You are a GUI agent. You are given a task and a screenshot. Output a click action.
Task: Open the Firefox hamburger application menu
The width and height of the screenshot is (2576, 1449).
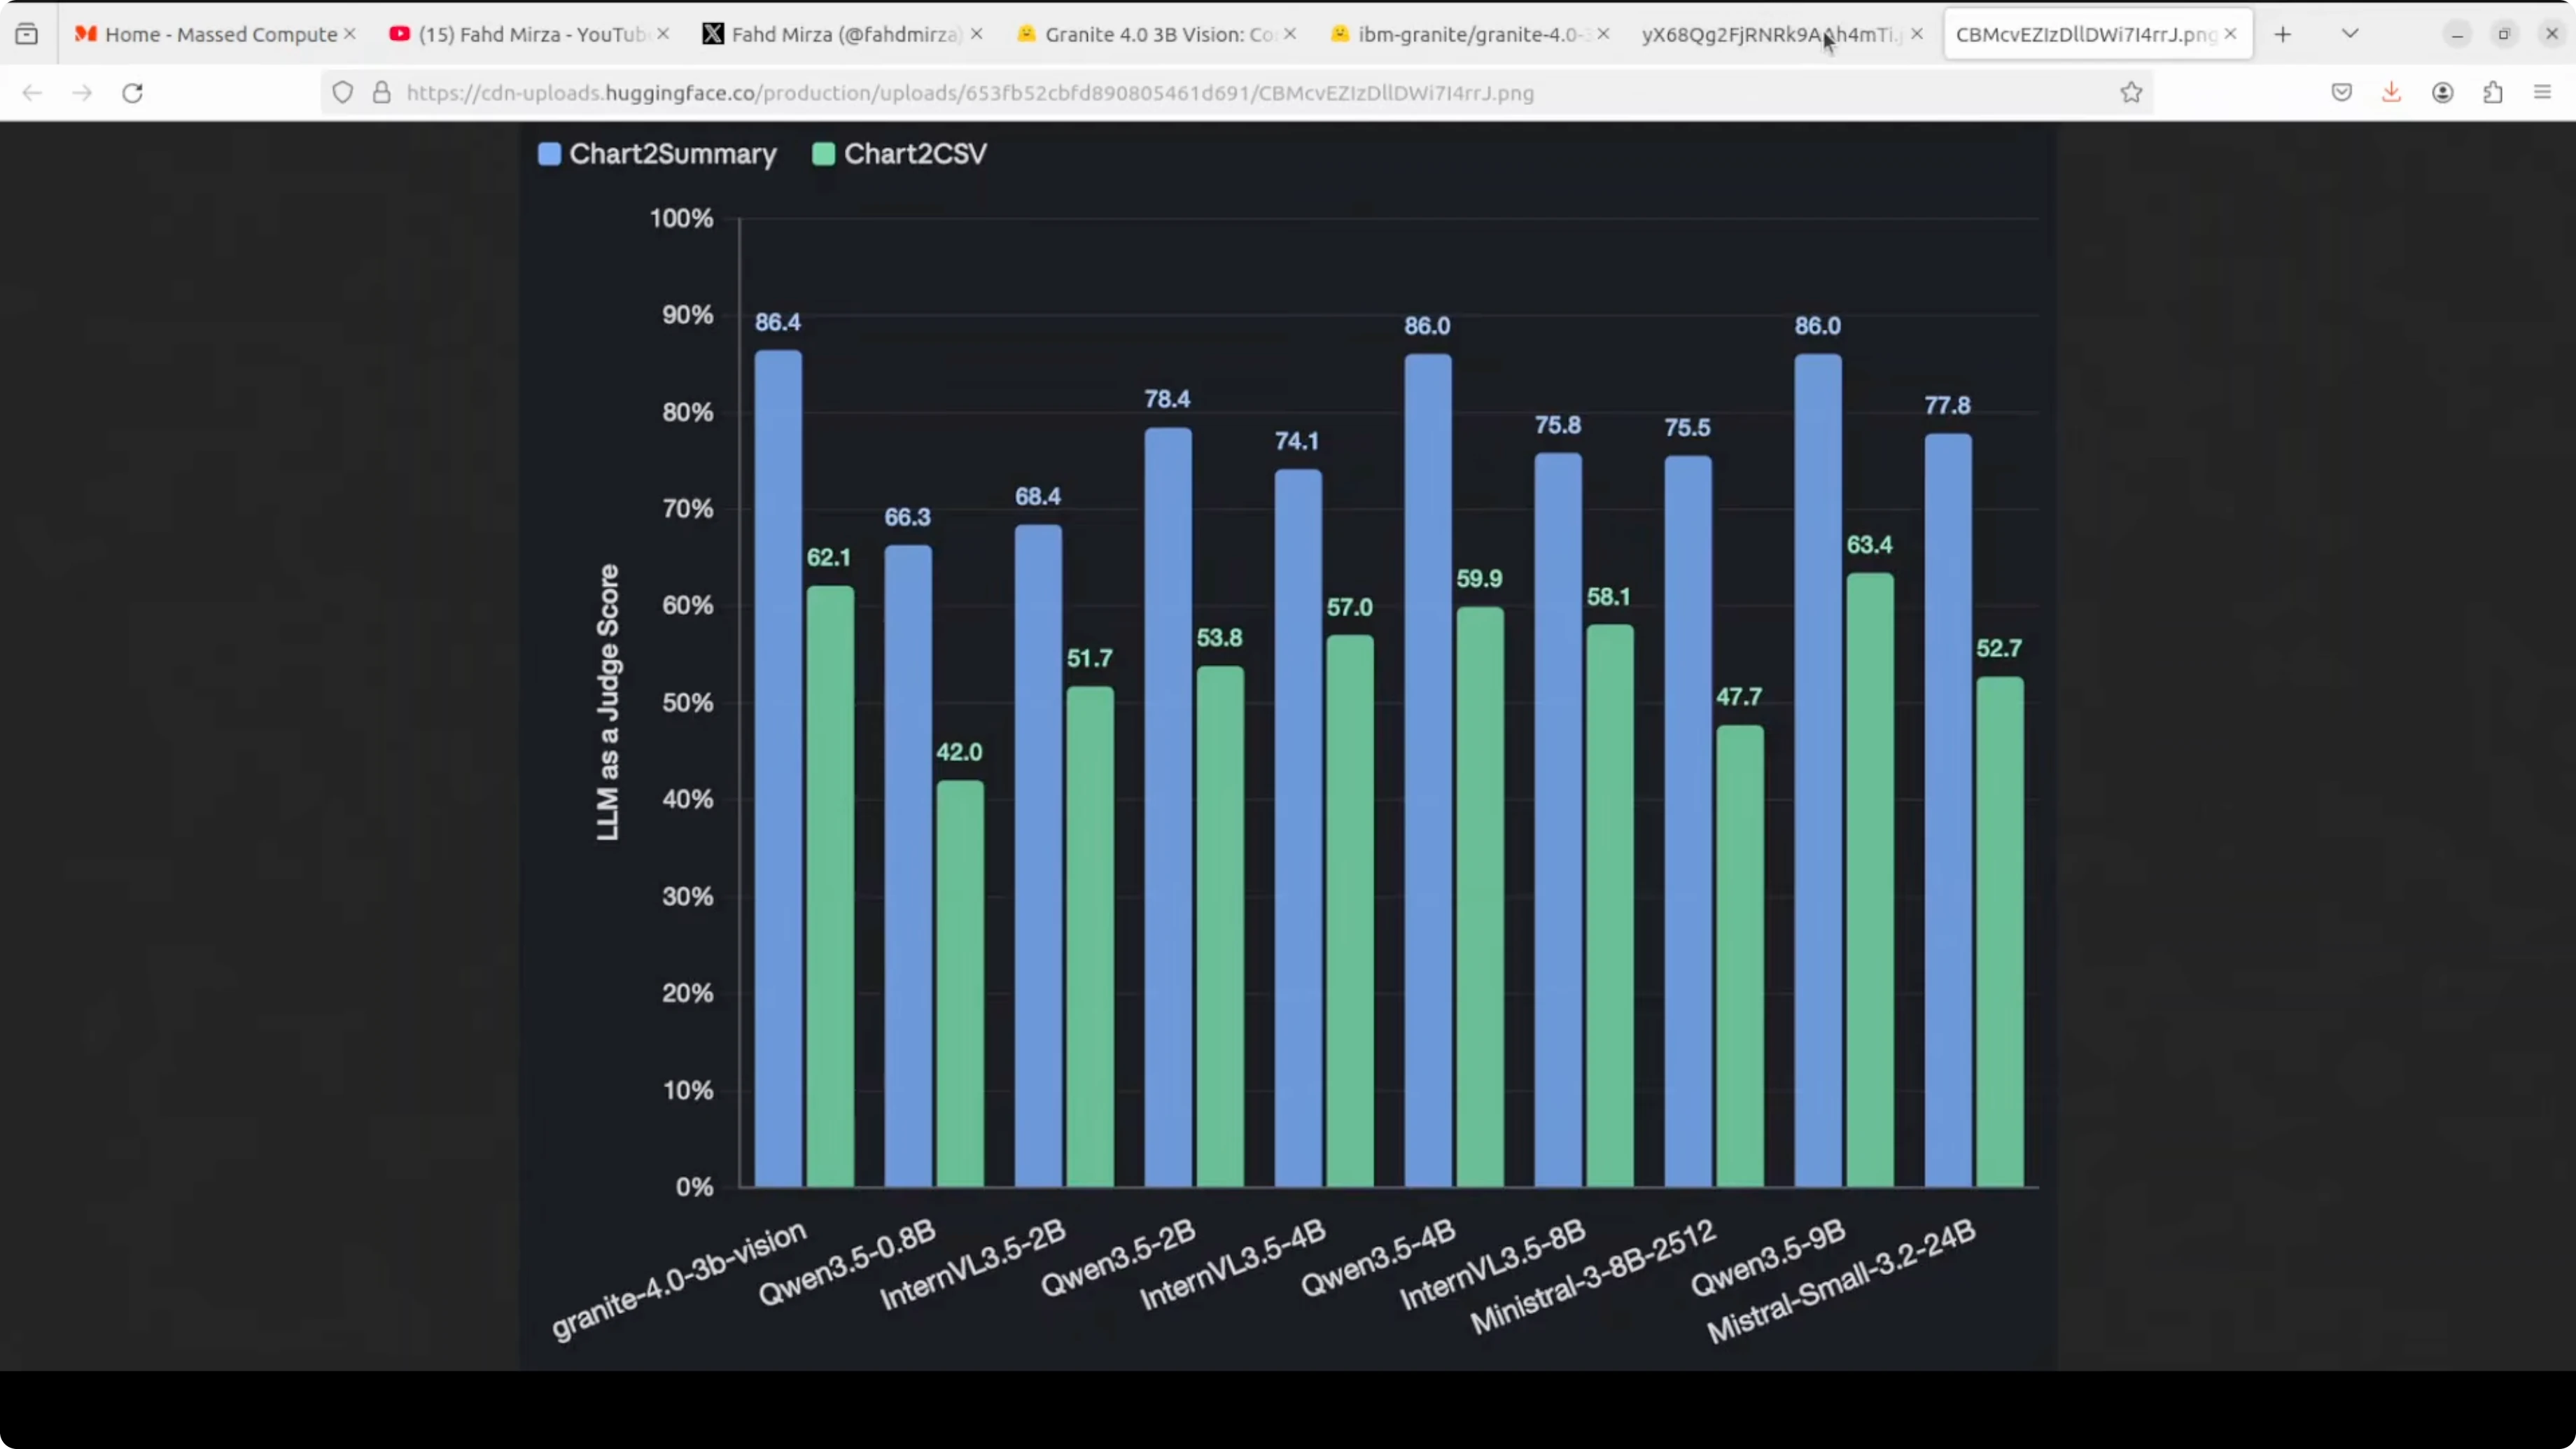point(2543,93)
